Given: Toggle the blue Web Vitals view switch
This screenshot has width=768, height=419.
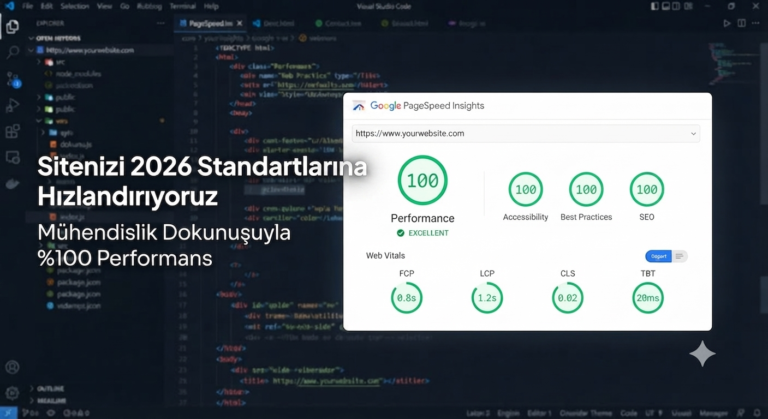Looking at the screenshot, I should tap(658, 256).
